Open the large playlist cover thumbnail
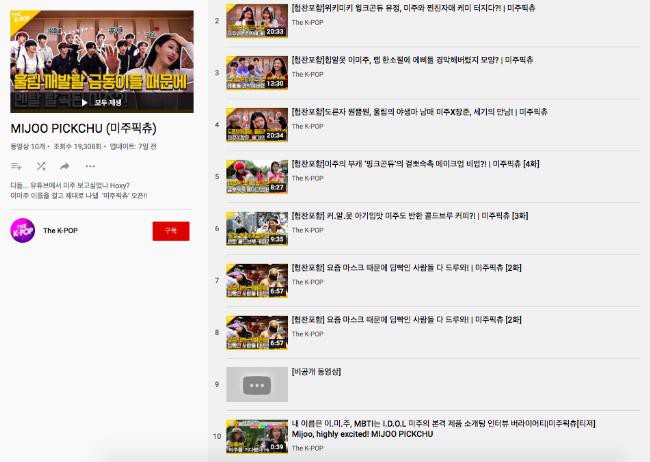The image size is (650, 462). pyautogui.click(x=102, y=61)
